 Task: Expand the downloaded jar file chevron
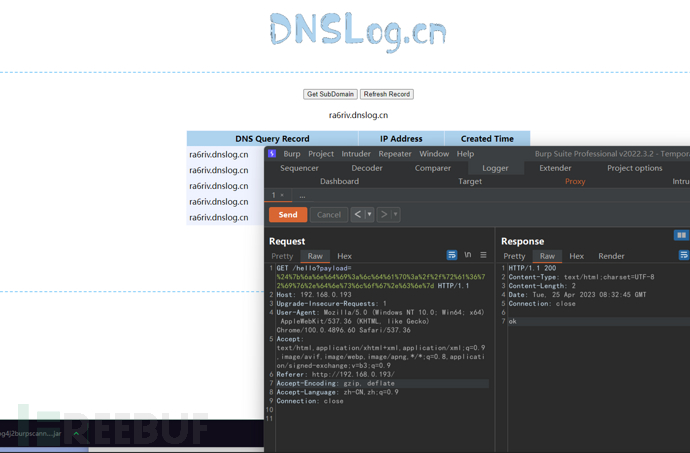[77, 434]
